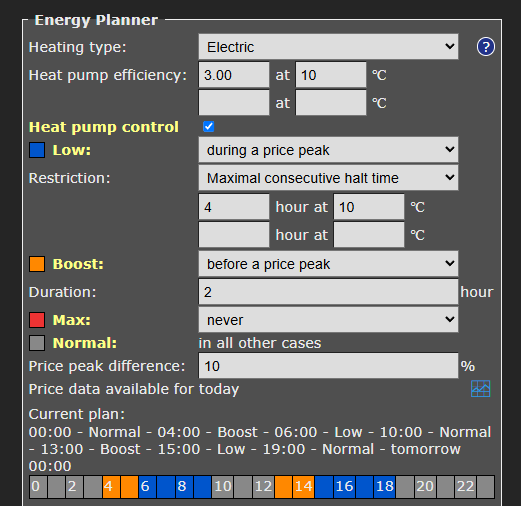Click hour 2 cell in plan timeline

pos(74,487)
